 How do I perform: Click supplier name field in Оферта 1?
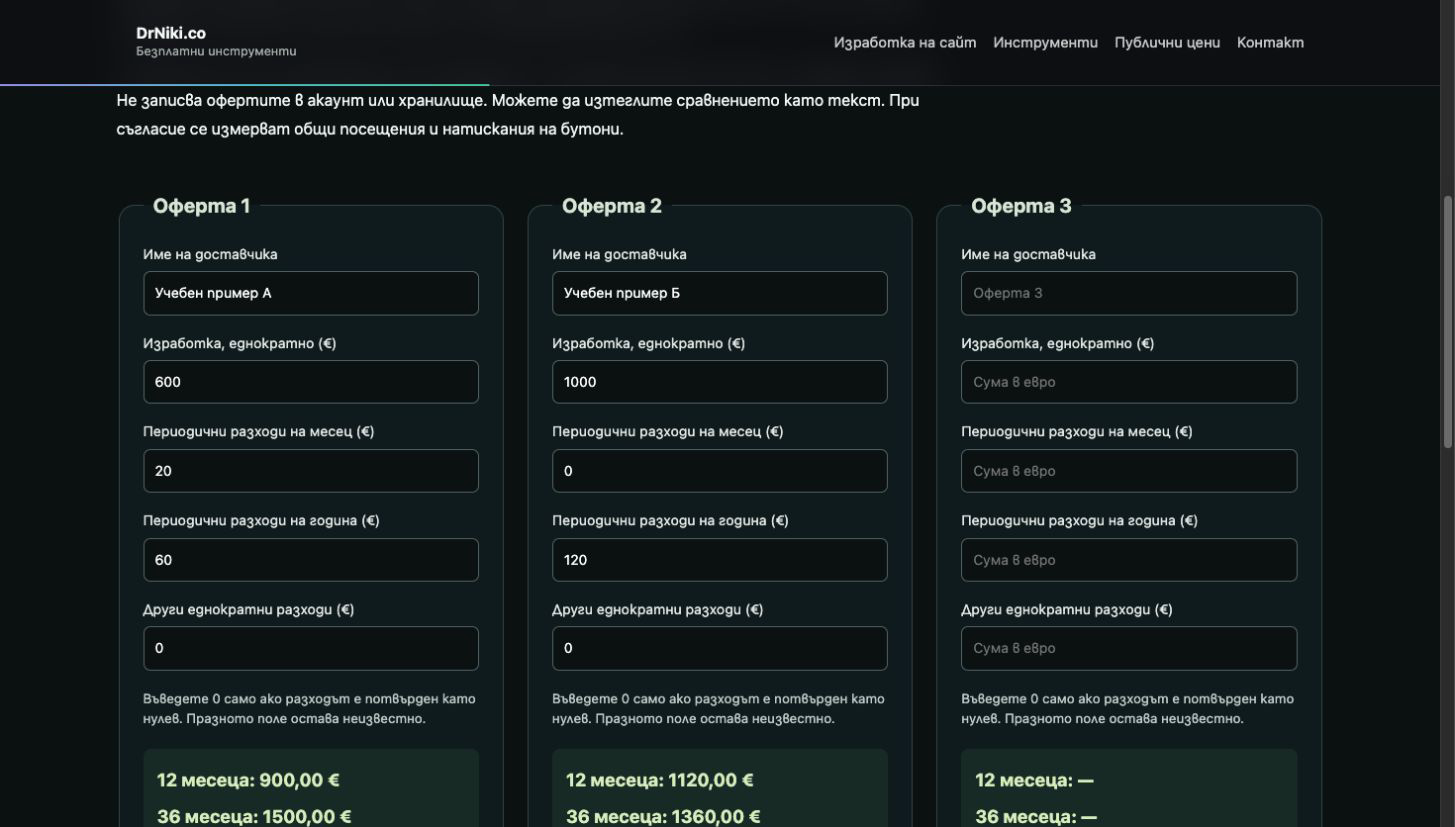[x=311, y=293]
